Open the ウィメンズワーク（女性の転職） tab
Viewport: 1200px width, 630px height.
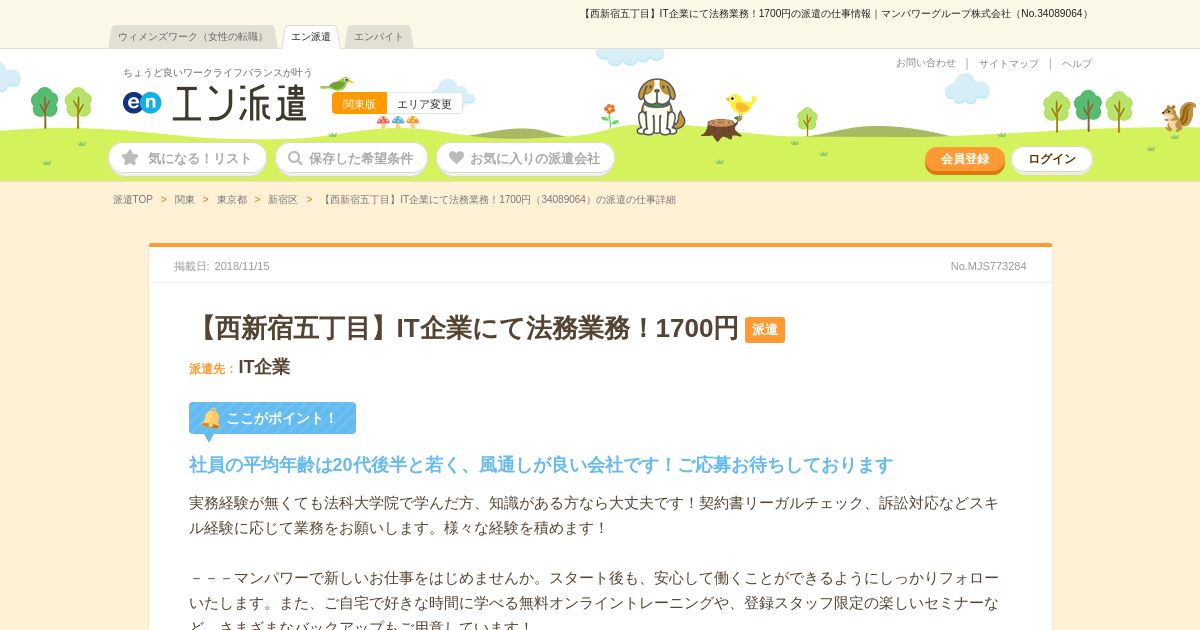[192, 37]
